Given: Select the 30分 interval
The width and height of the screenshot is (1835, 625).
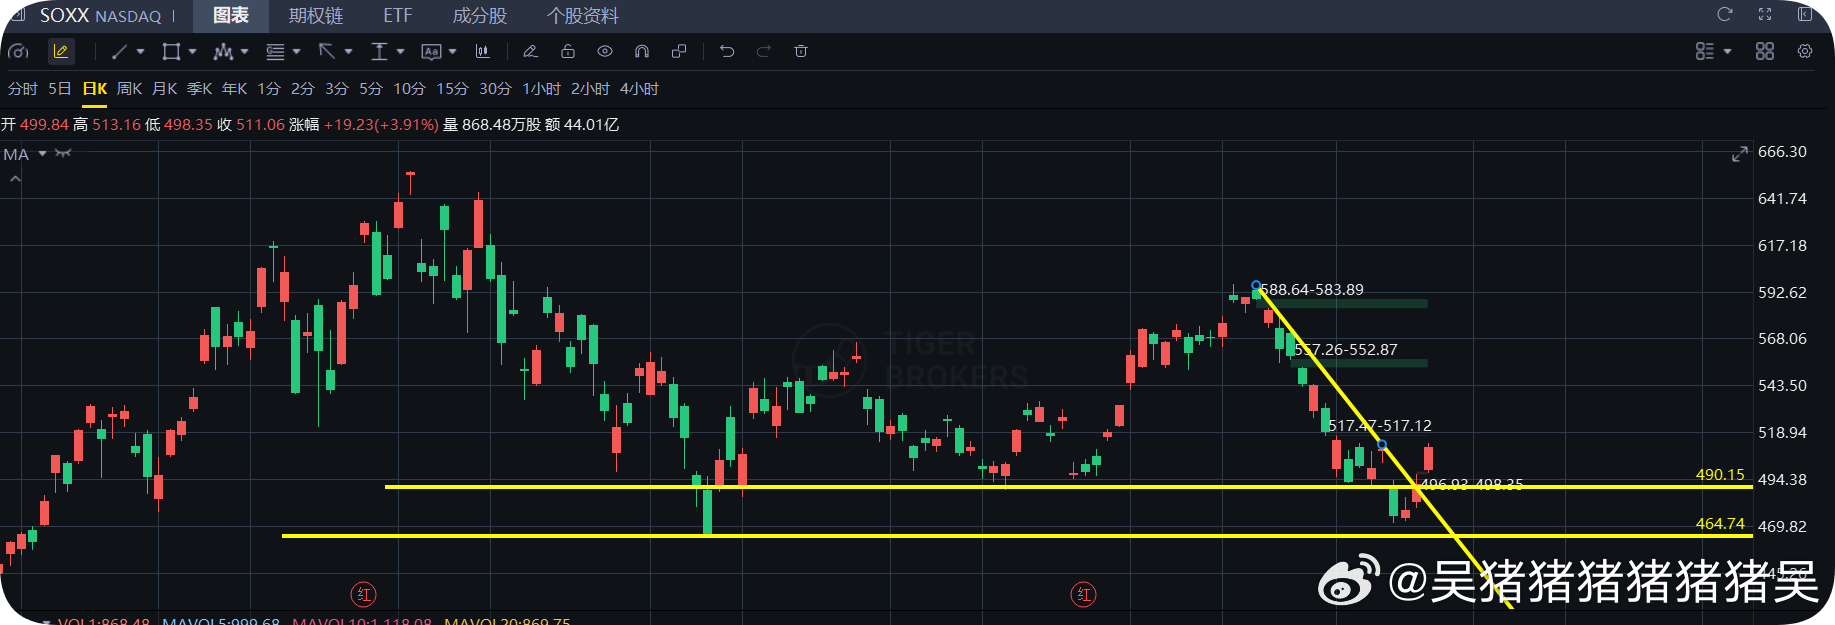Looking at the screenshot, I should (495, 89).
